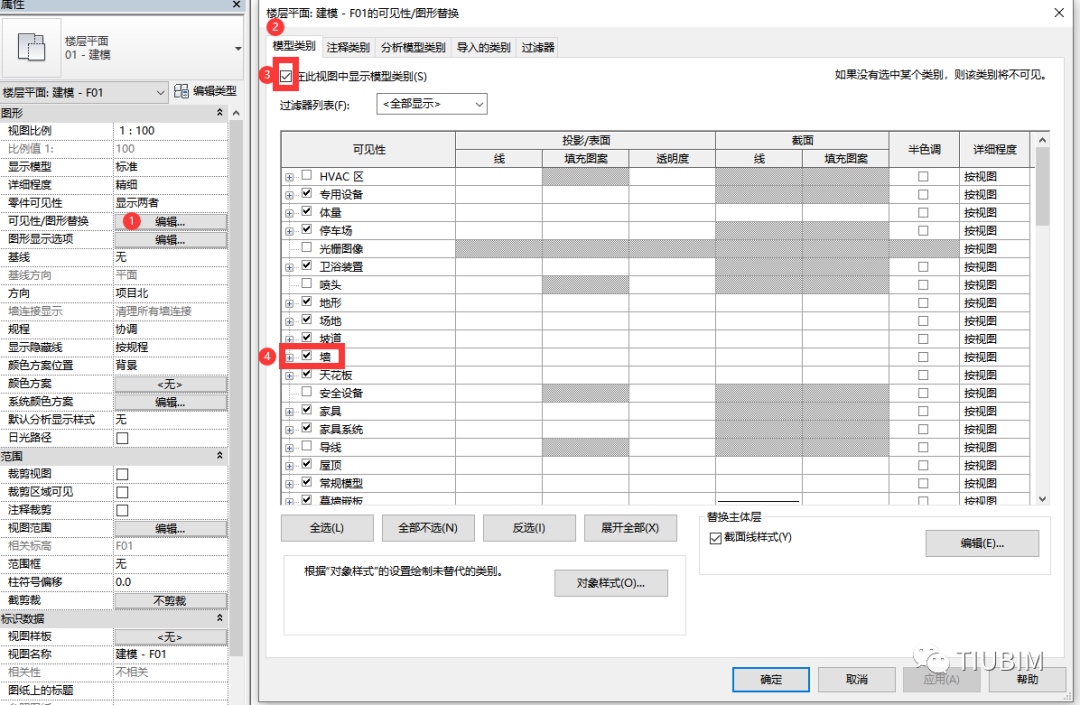
Task: Switch to the 过滤器 tab
Action: pyautogui.click(x=537, y=48)
